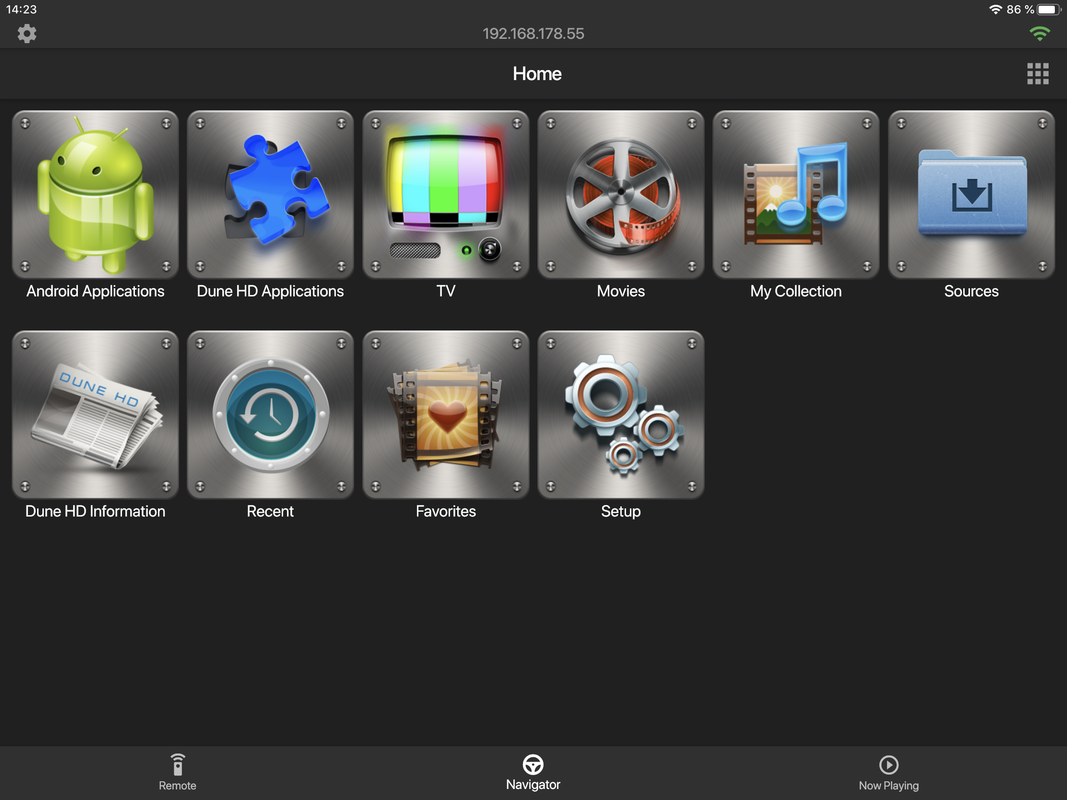The height and width of the screenshot is (800, 1067).
Task: Tap the 14:23 clock in status bar
Action: tap(21, 10)
